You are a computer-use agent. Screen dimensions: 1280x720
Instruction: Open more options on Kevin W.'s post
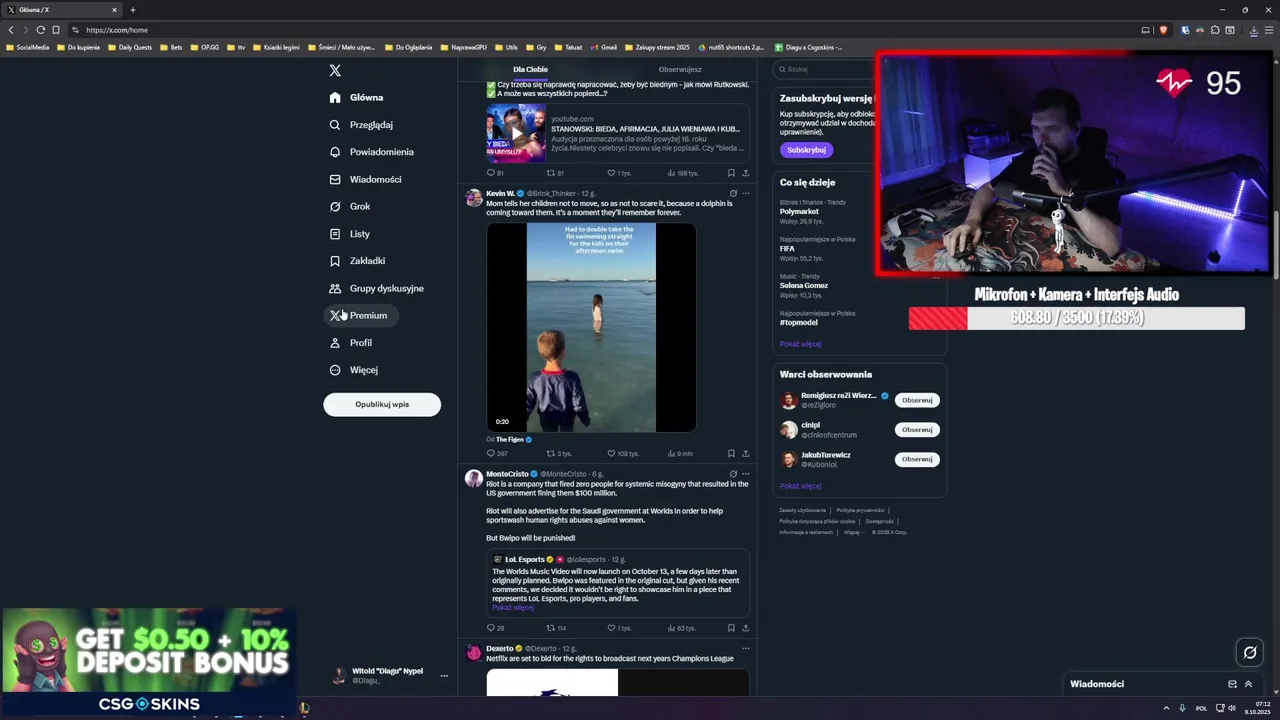(746, 193)
